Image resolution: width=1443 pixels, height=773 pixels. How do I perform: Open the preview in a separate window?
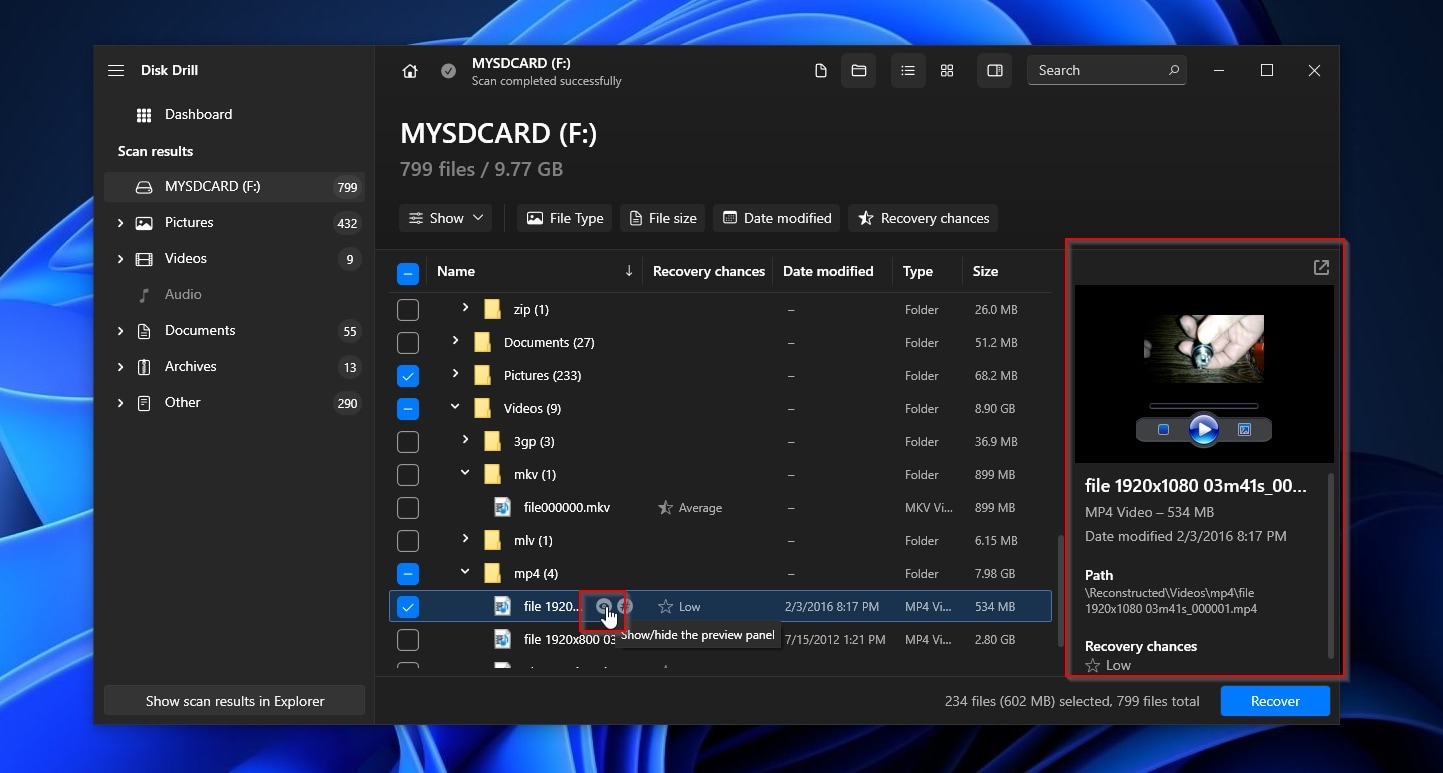pyautogui.click(x=1320, y=267)
